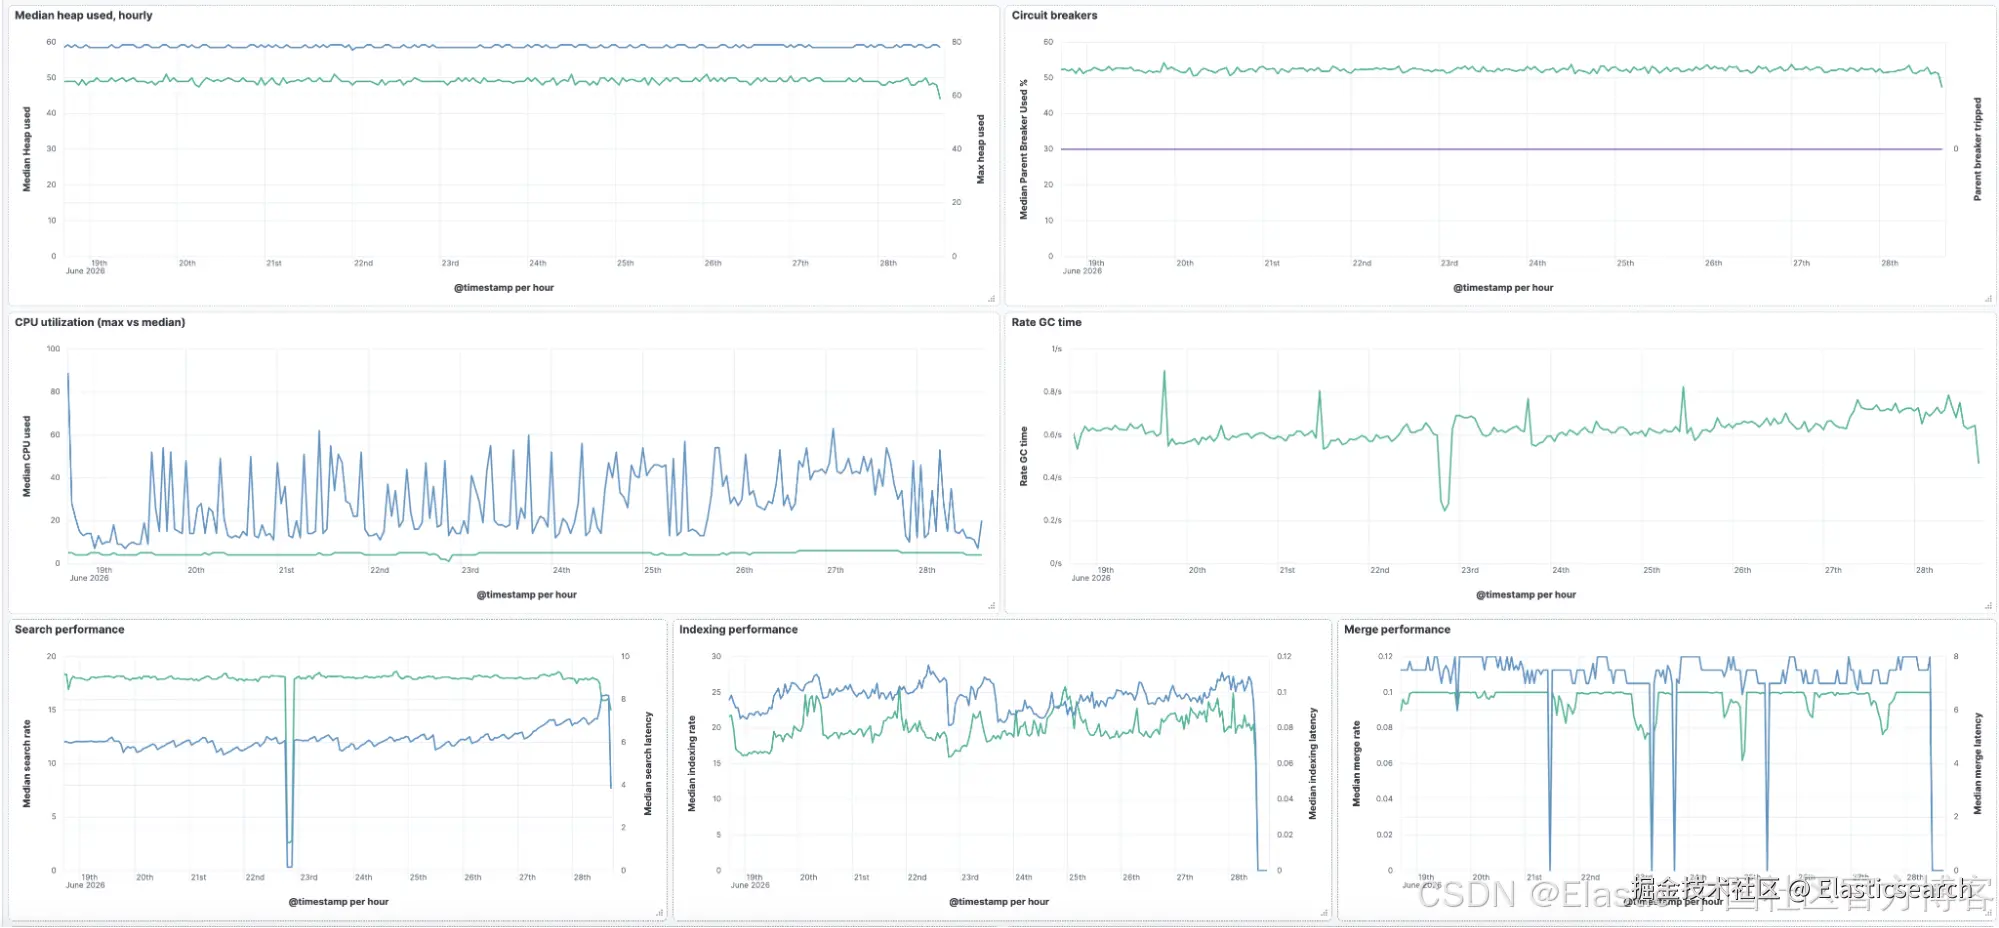Click the '23rd' date tick under the Search performance chart

309,877
